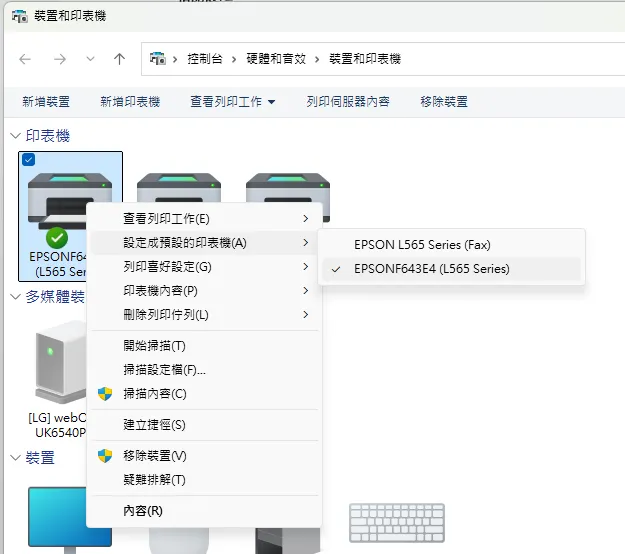Choose EPSON L565 Series (Fax) as default

(x=451, y=245)
